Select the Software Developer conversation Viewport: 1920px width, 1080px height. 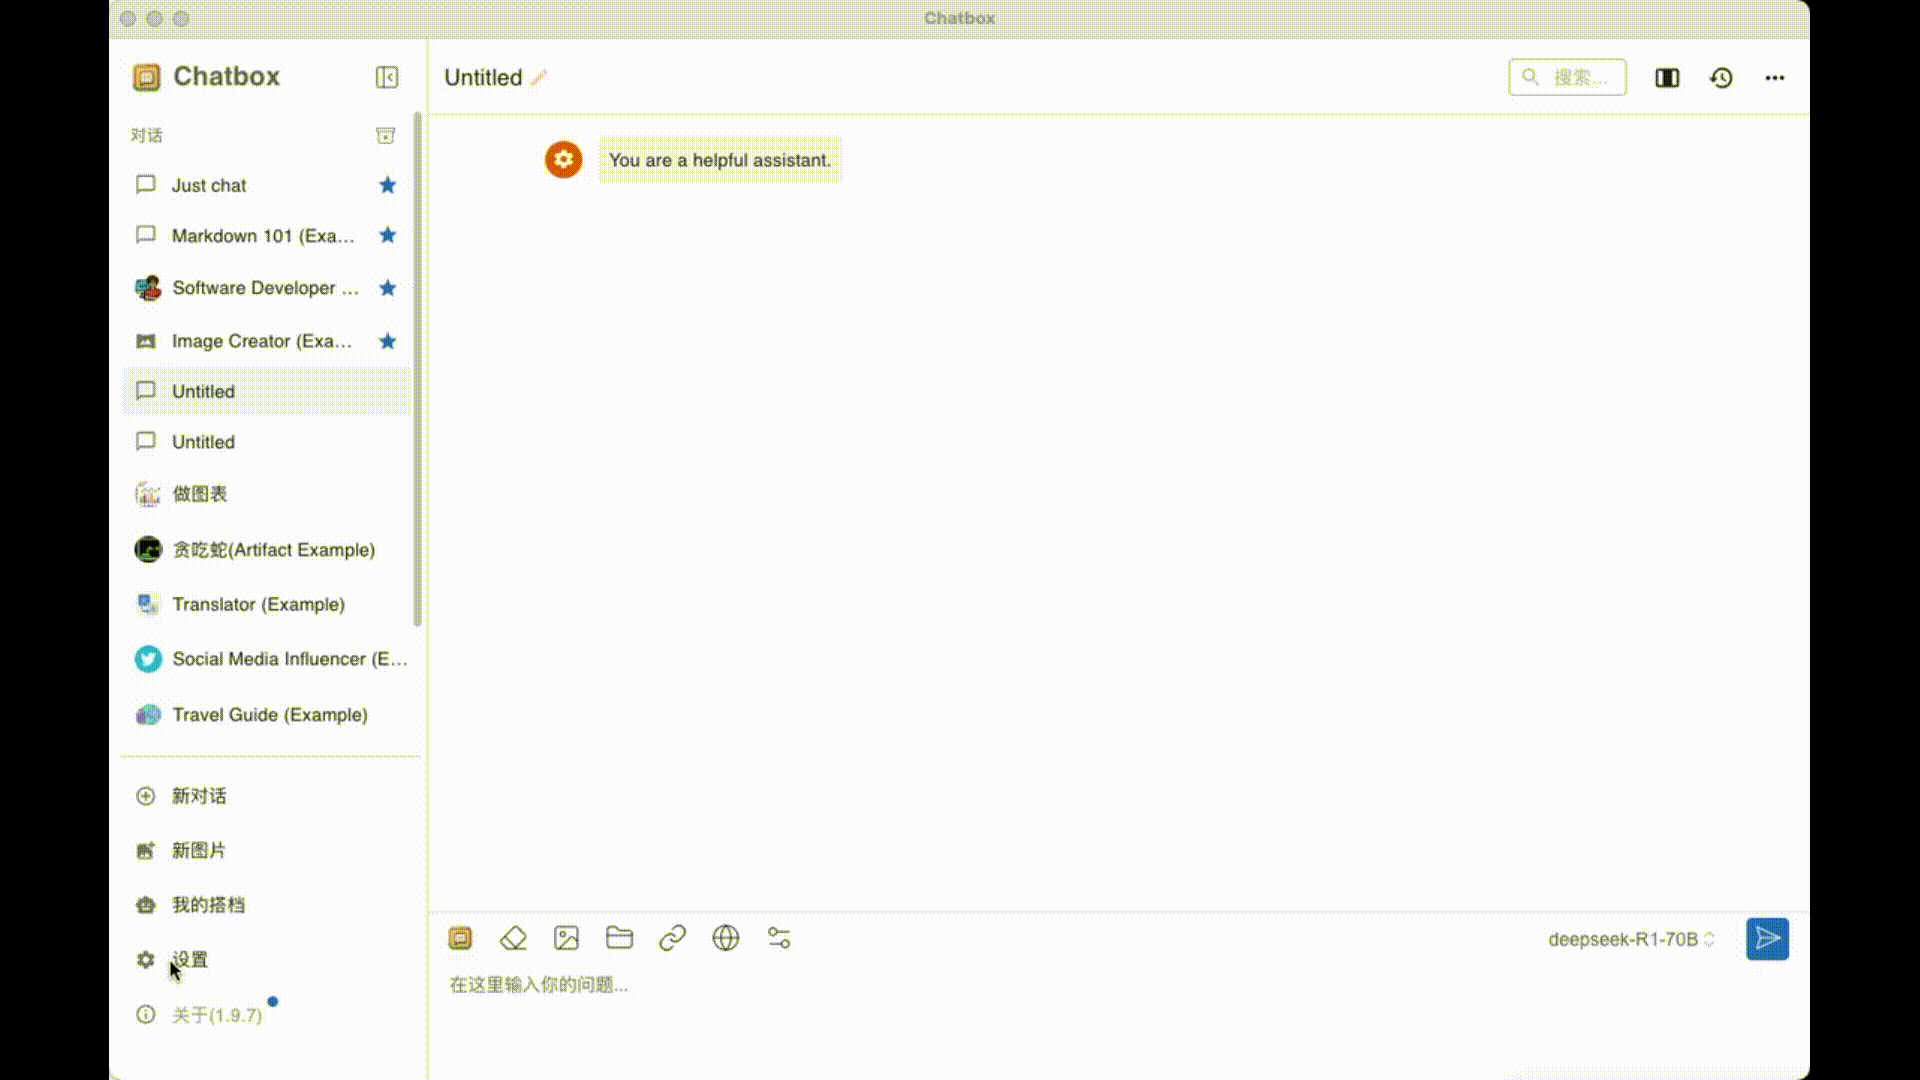point(266,288)
